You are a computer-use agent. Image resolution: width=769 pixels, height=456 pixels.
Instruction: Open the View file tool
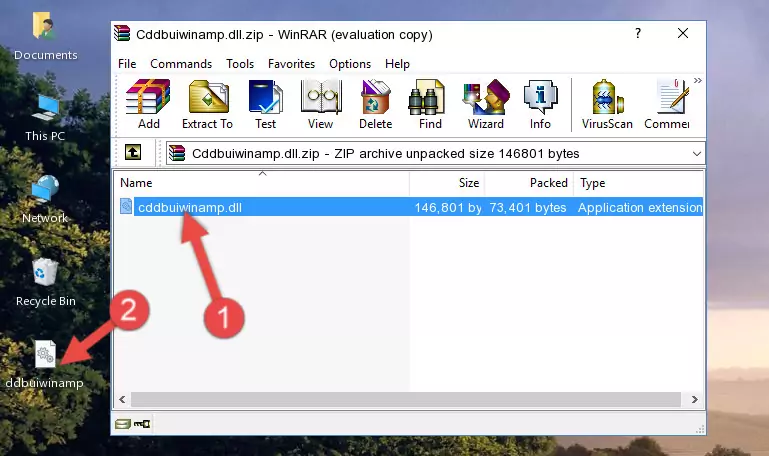[321, 104]
